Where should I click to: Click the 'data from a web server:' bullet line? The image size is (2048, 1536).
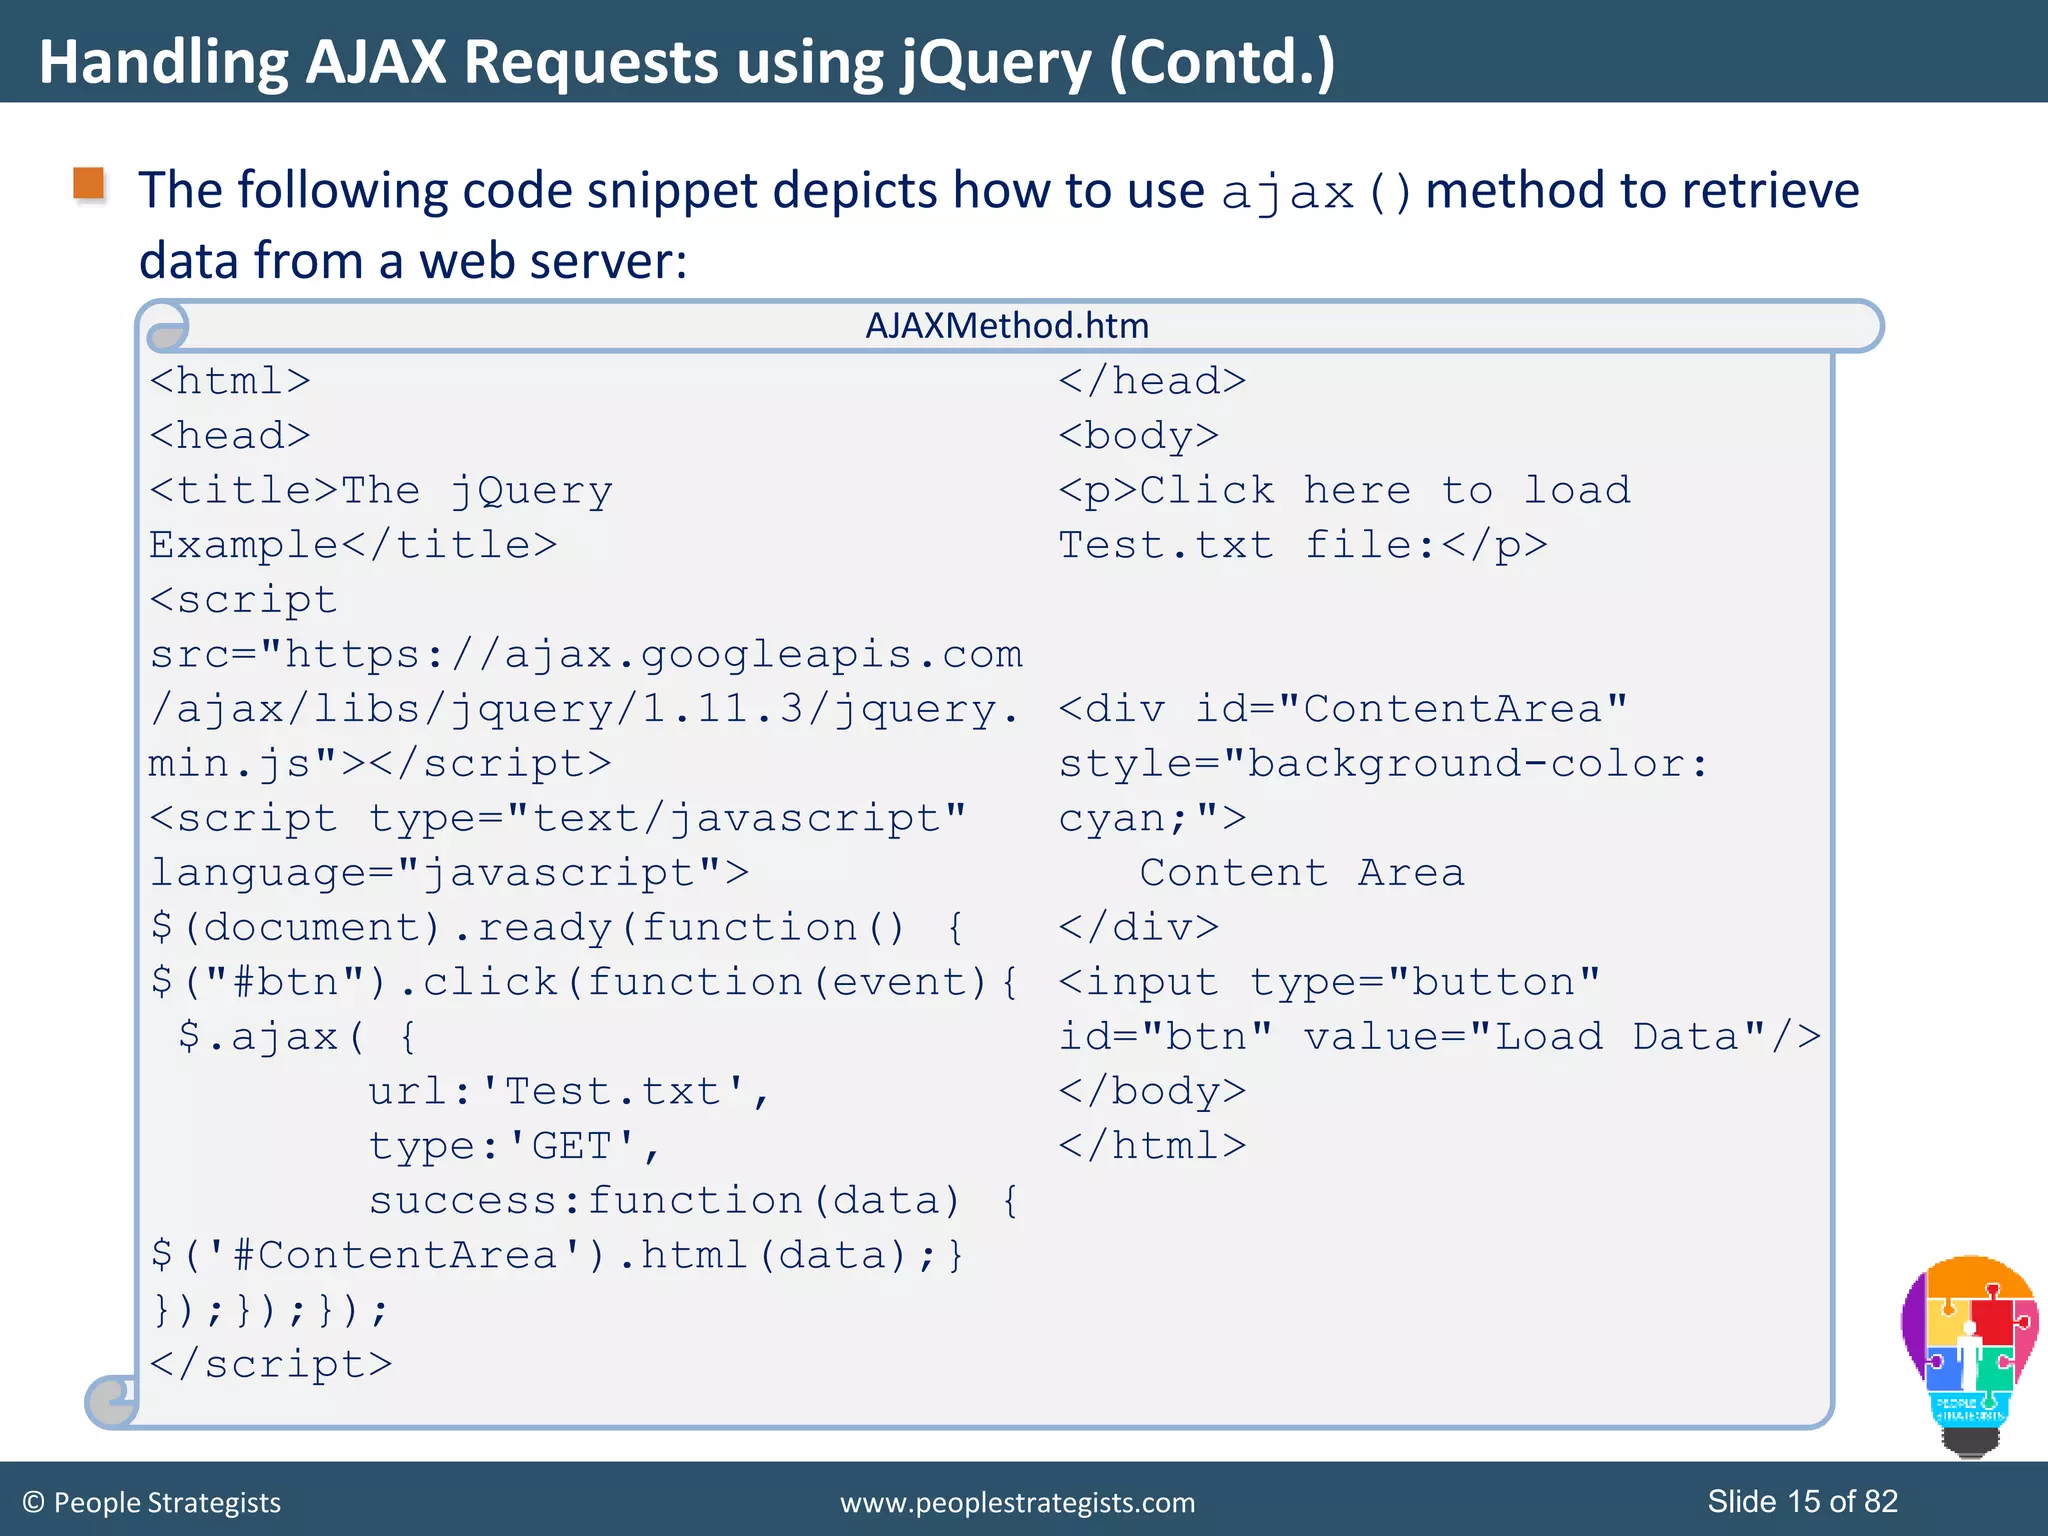[x=413, y=261]
